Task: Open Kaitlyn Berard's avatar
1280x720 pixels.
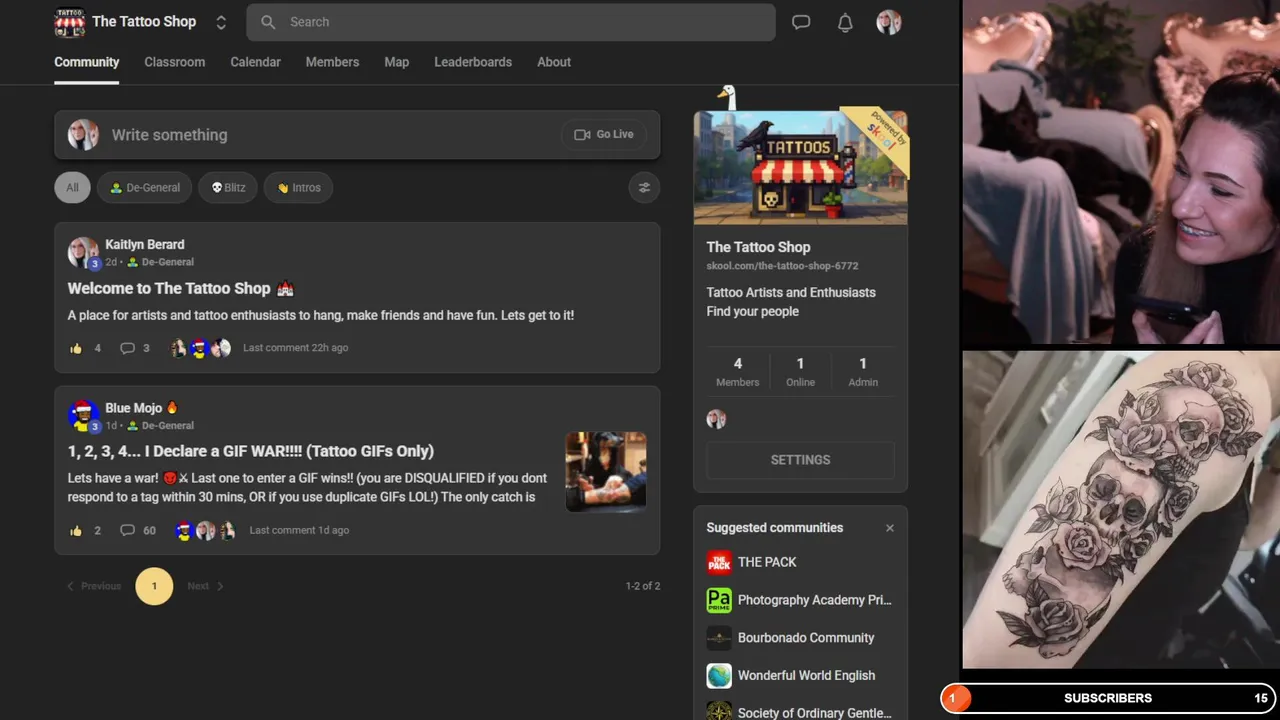Action: [x=83, y=253]
